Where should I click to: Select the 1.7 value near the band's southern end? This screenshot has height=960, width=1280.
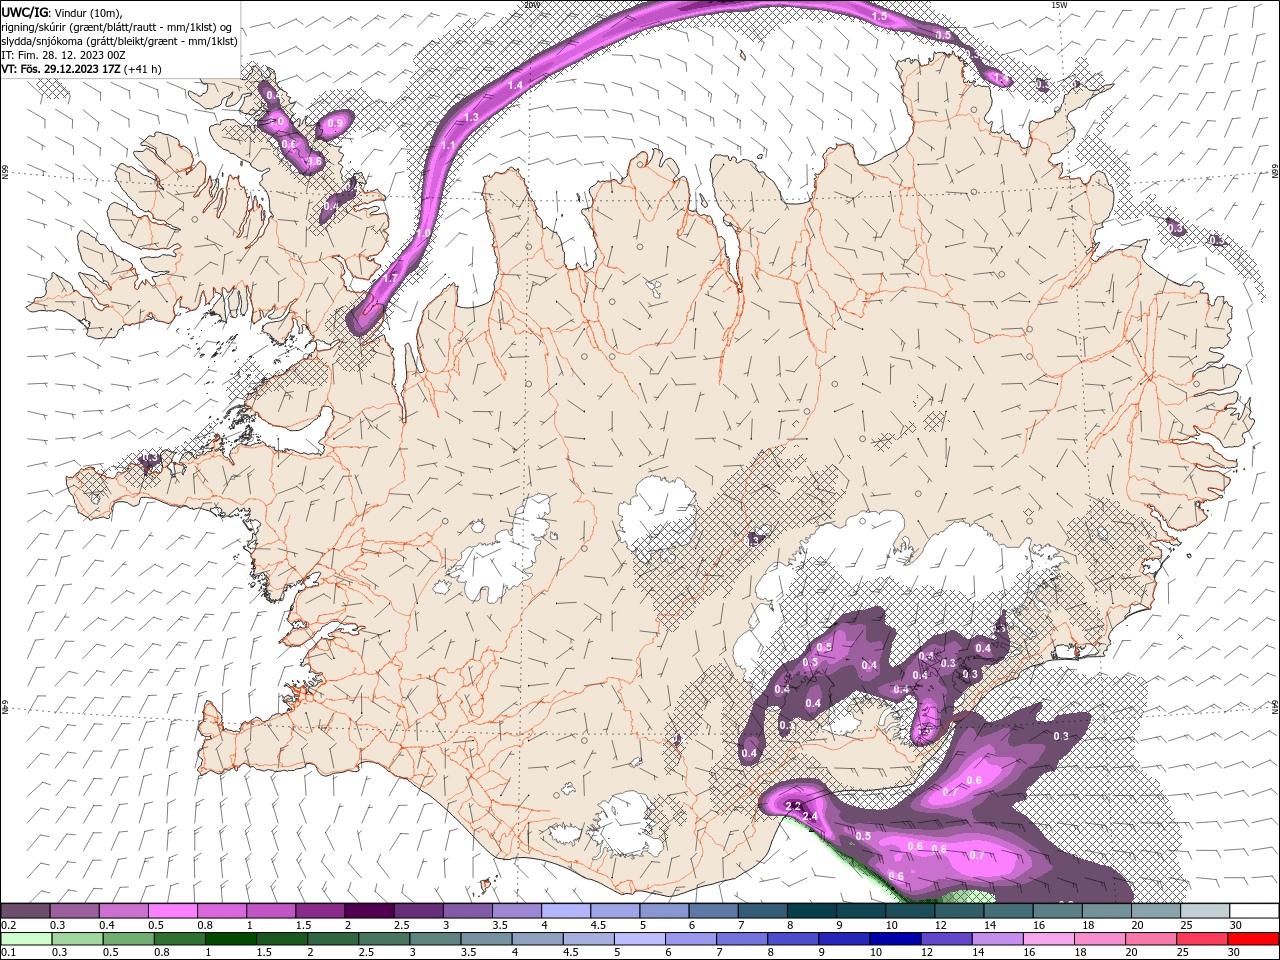point(390,278)
